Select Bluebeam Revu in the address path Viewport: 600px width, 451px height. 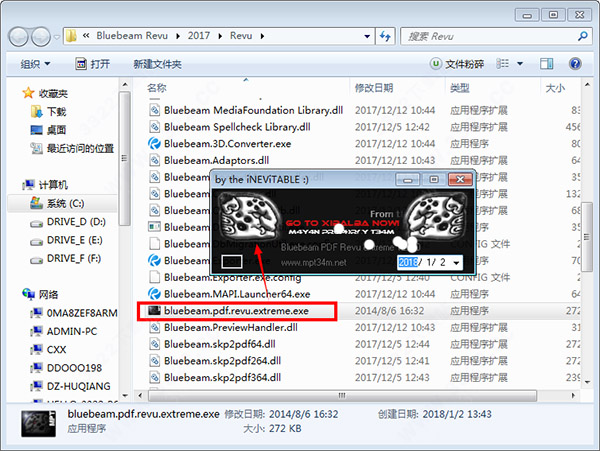(132, 36)
